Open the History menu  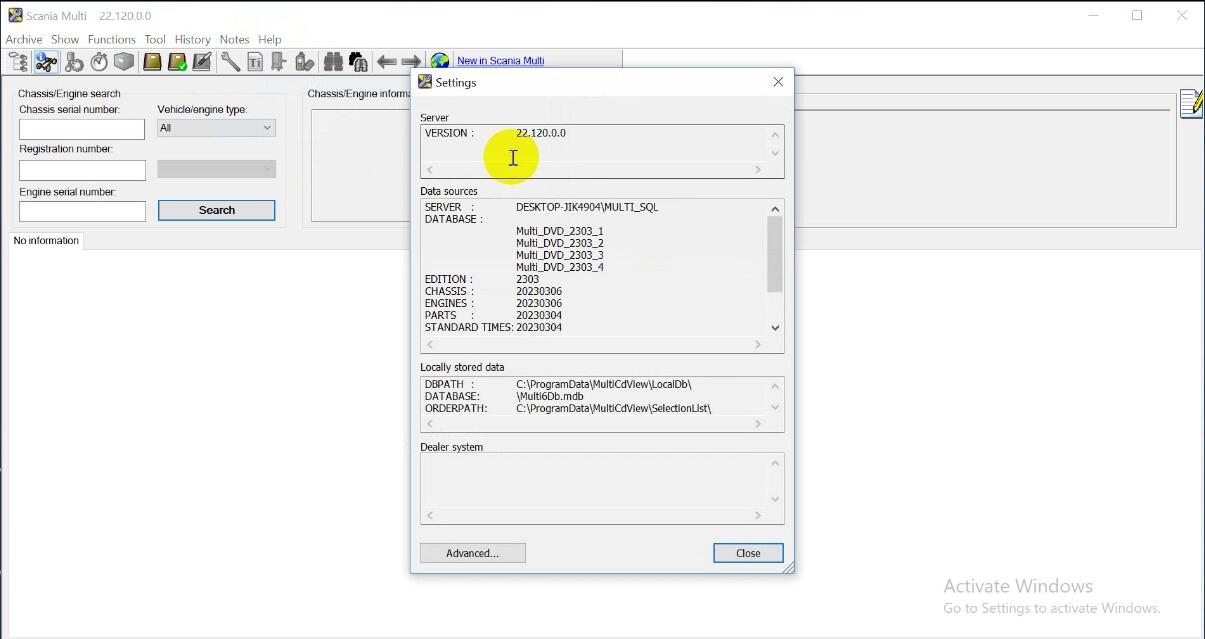[x=192, y=40]
